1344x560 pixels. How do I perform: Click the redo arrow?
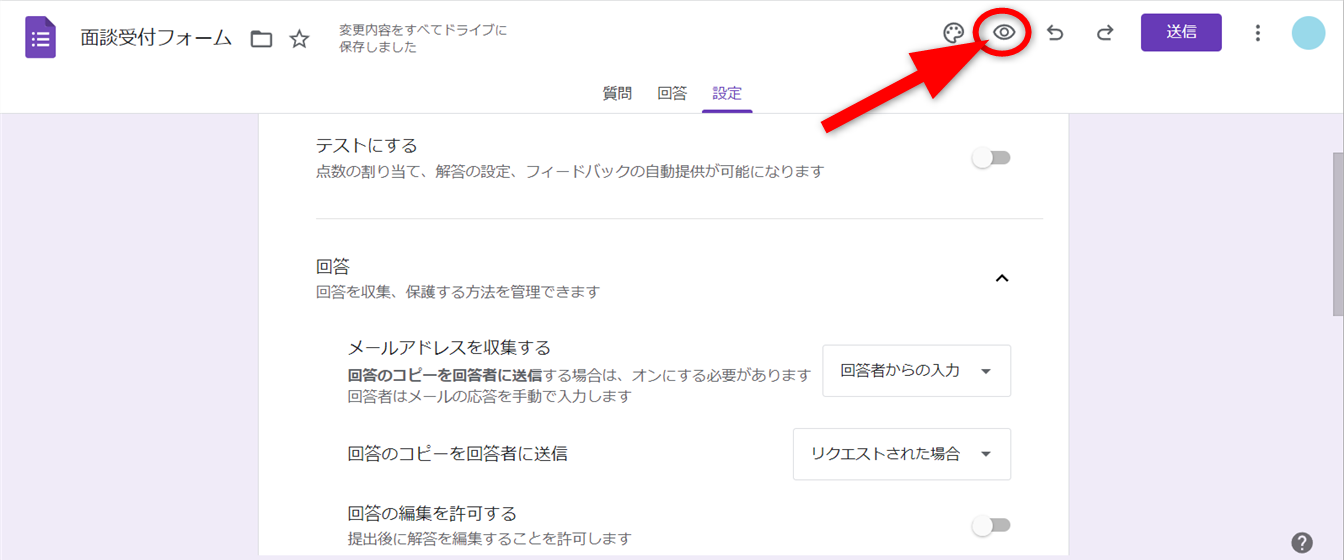(x=1105, y=33)
